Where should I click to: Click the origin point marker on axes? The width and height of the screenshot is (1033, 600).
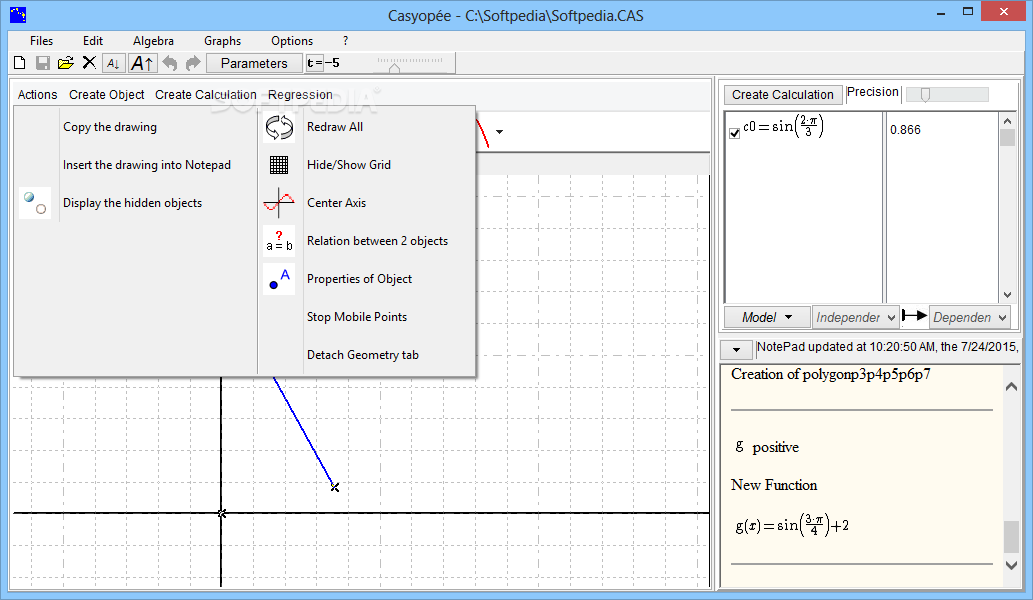(x=221, y=513)
